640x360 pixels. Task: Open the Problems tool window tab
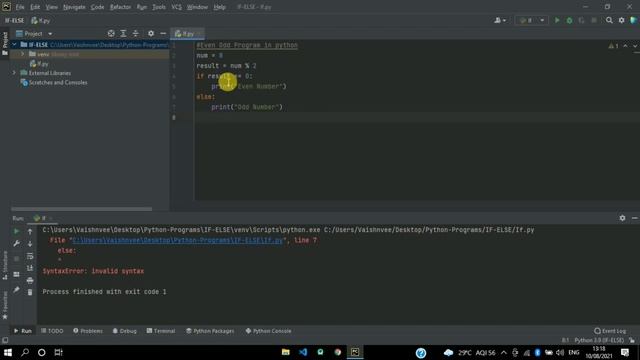[x=88, y=331]
